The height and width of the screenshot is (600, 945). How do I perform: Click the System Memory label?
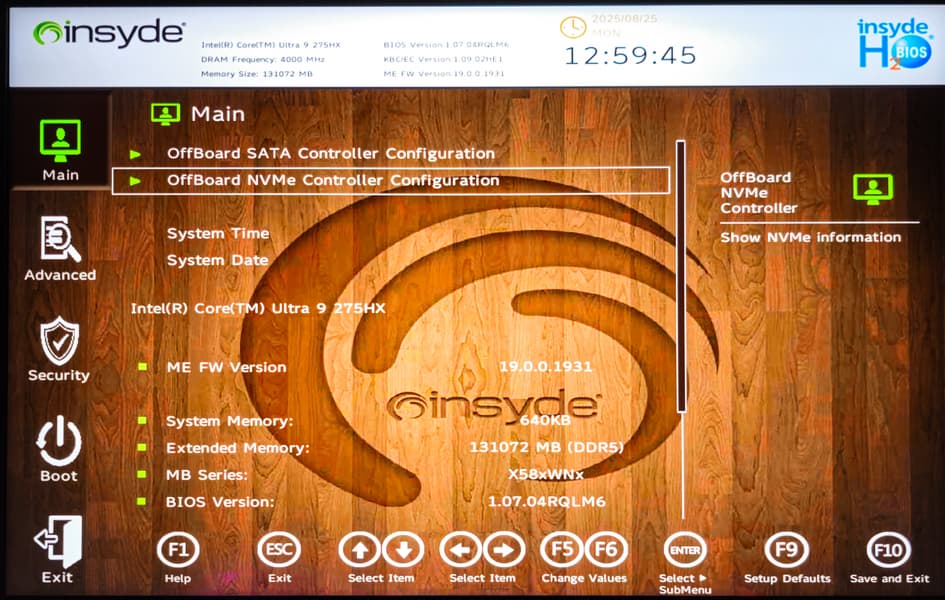(x=230, y=421)
